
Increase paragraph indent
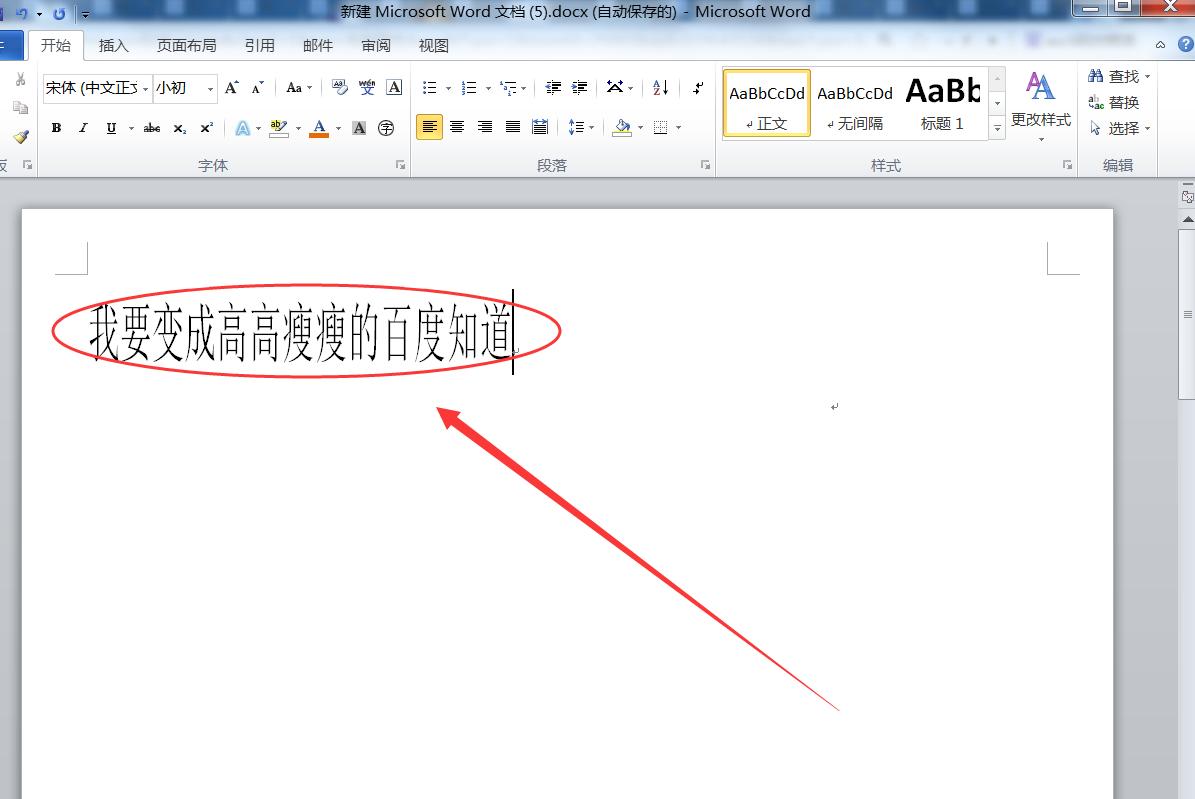[580, 88]
